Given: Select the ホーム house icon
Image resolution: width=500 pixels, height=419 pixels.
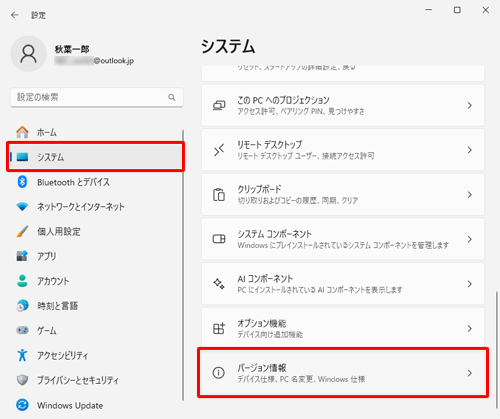Looking at the screenshot, I should (x=22, y=132).
